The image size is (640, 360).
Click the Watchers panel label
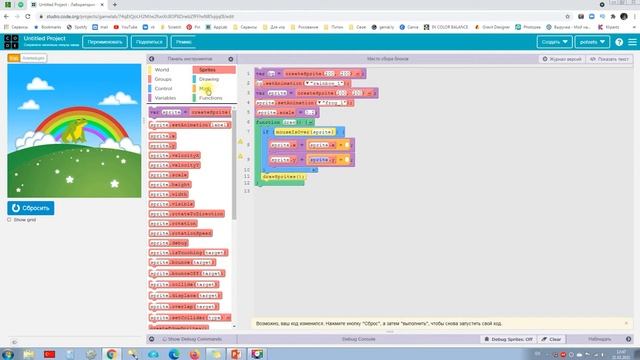point(600,339)
